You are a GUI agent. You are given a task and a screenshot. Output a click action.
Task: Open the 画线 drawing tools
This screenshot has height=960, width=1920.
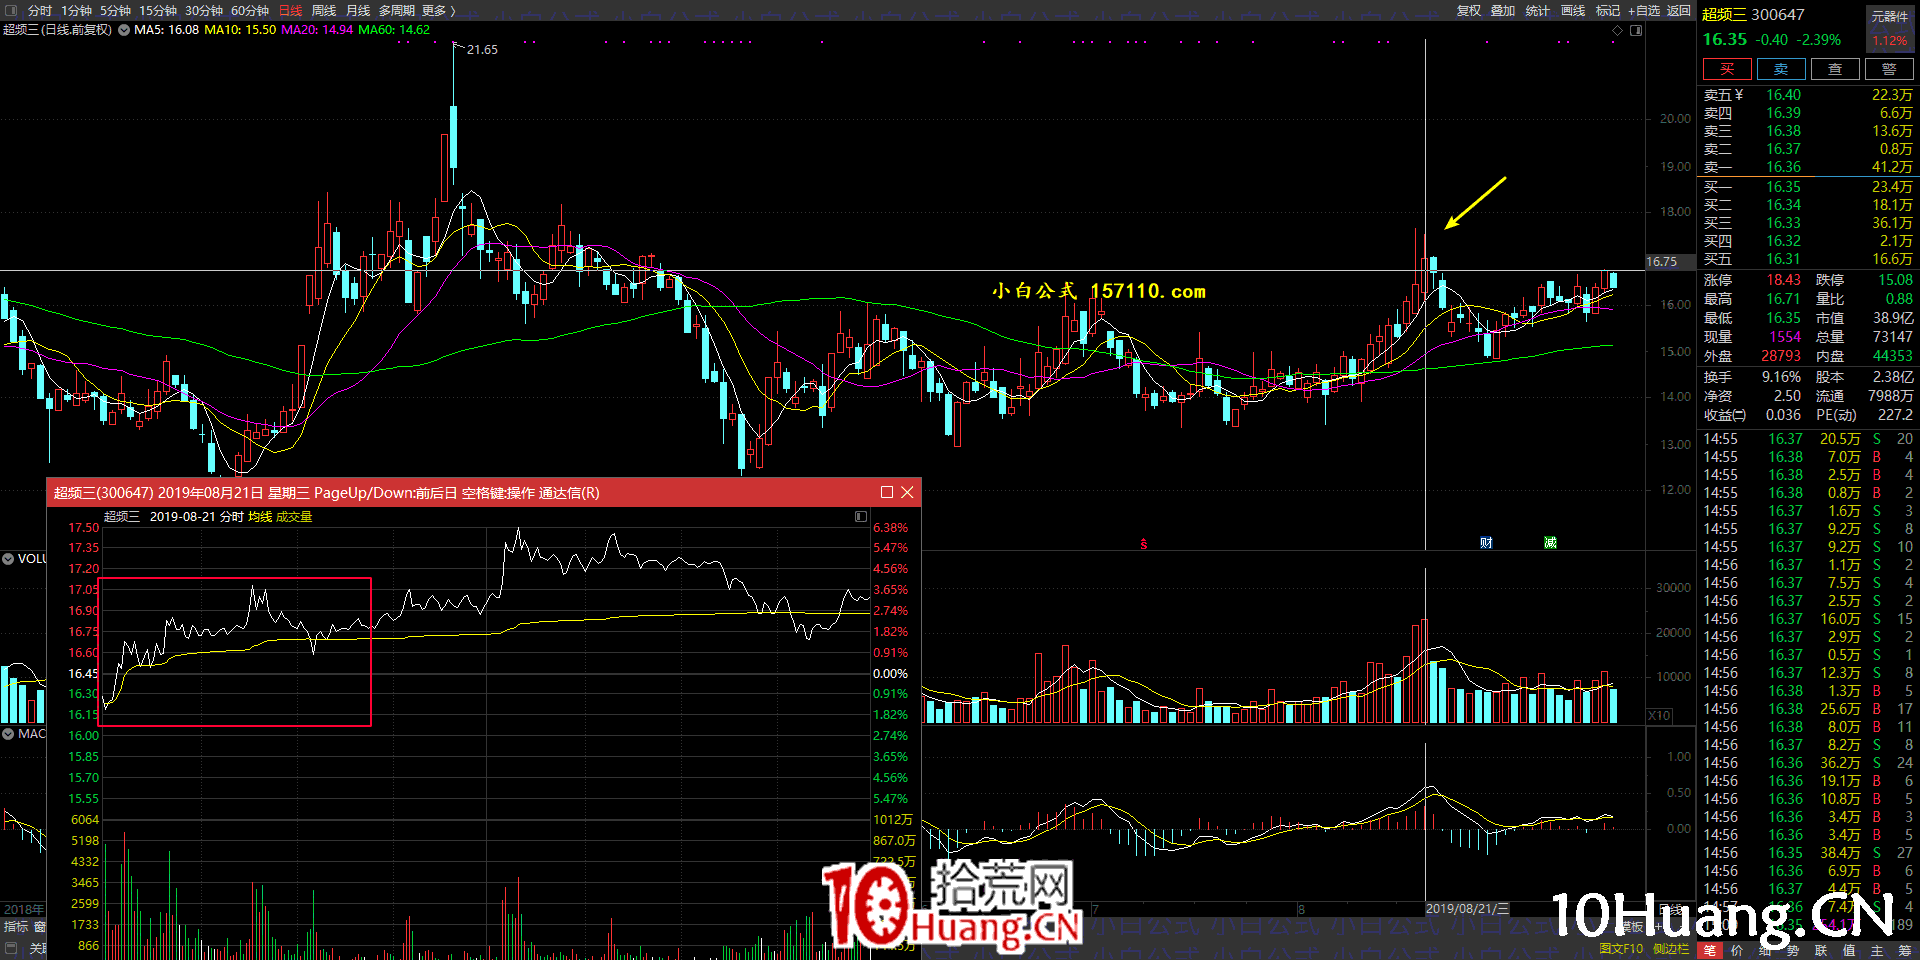pyautogui.click(x=1573, y=10)
